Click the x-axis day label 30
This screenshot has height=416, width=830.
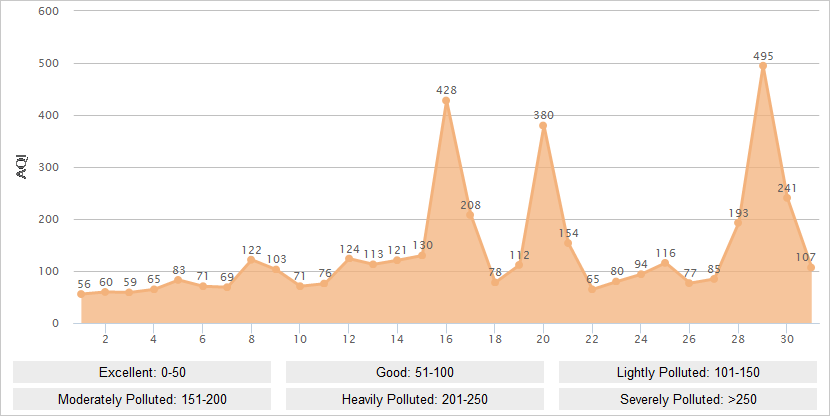[x=787, y=339]
